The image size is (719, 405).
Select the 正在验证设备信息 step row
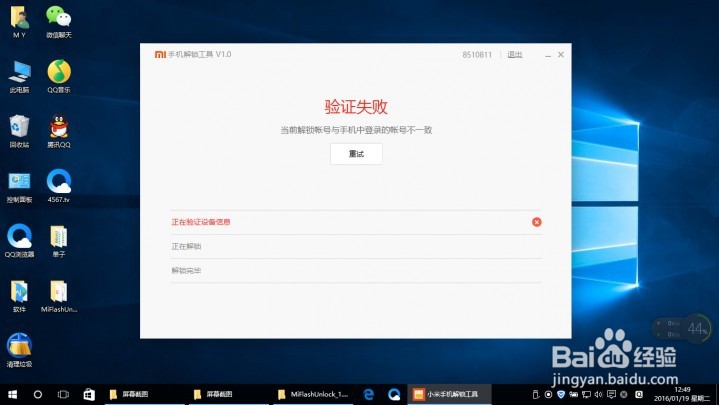[x=356, y=222]
